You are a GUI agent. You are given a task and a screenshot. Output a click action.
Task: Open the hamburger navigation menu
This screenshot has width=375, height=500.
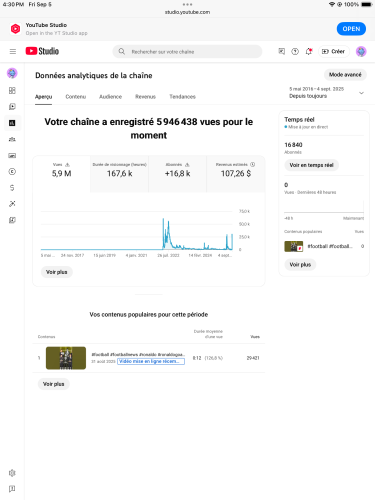pos(13,51)
